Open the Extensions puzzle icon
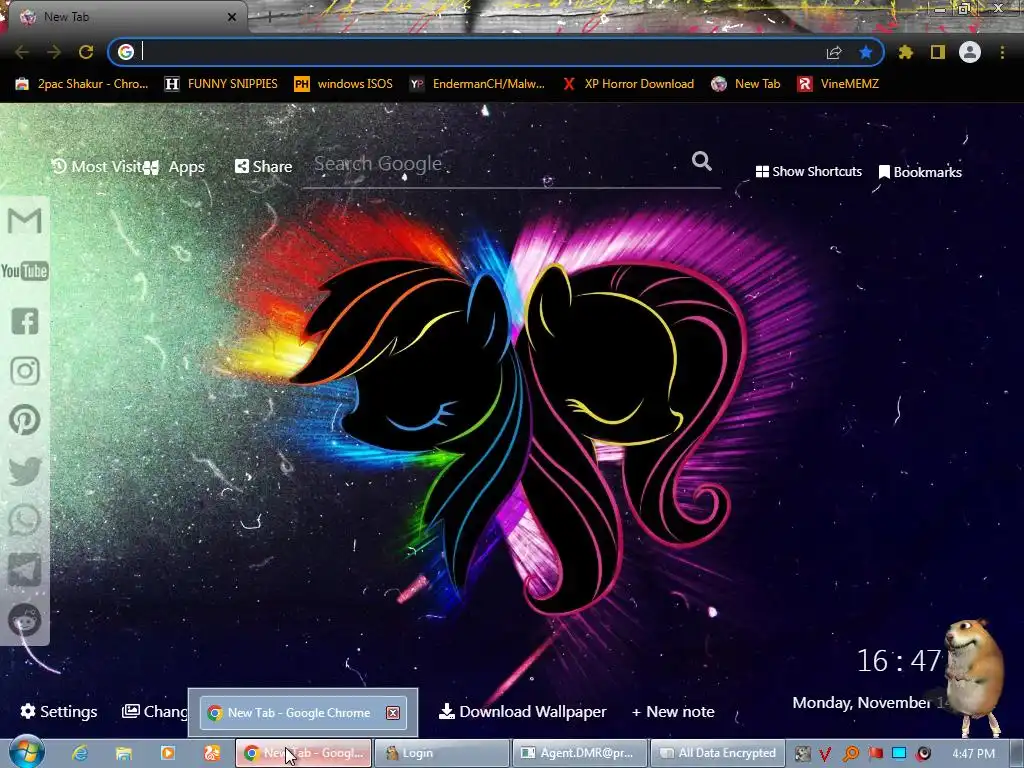The image size is (1024, 768). coord(906,52)
